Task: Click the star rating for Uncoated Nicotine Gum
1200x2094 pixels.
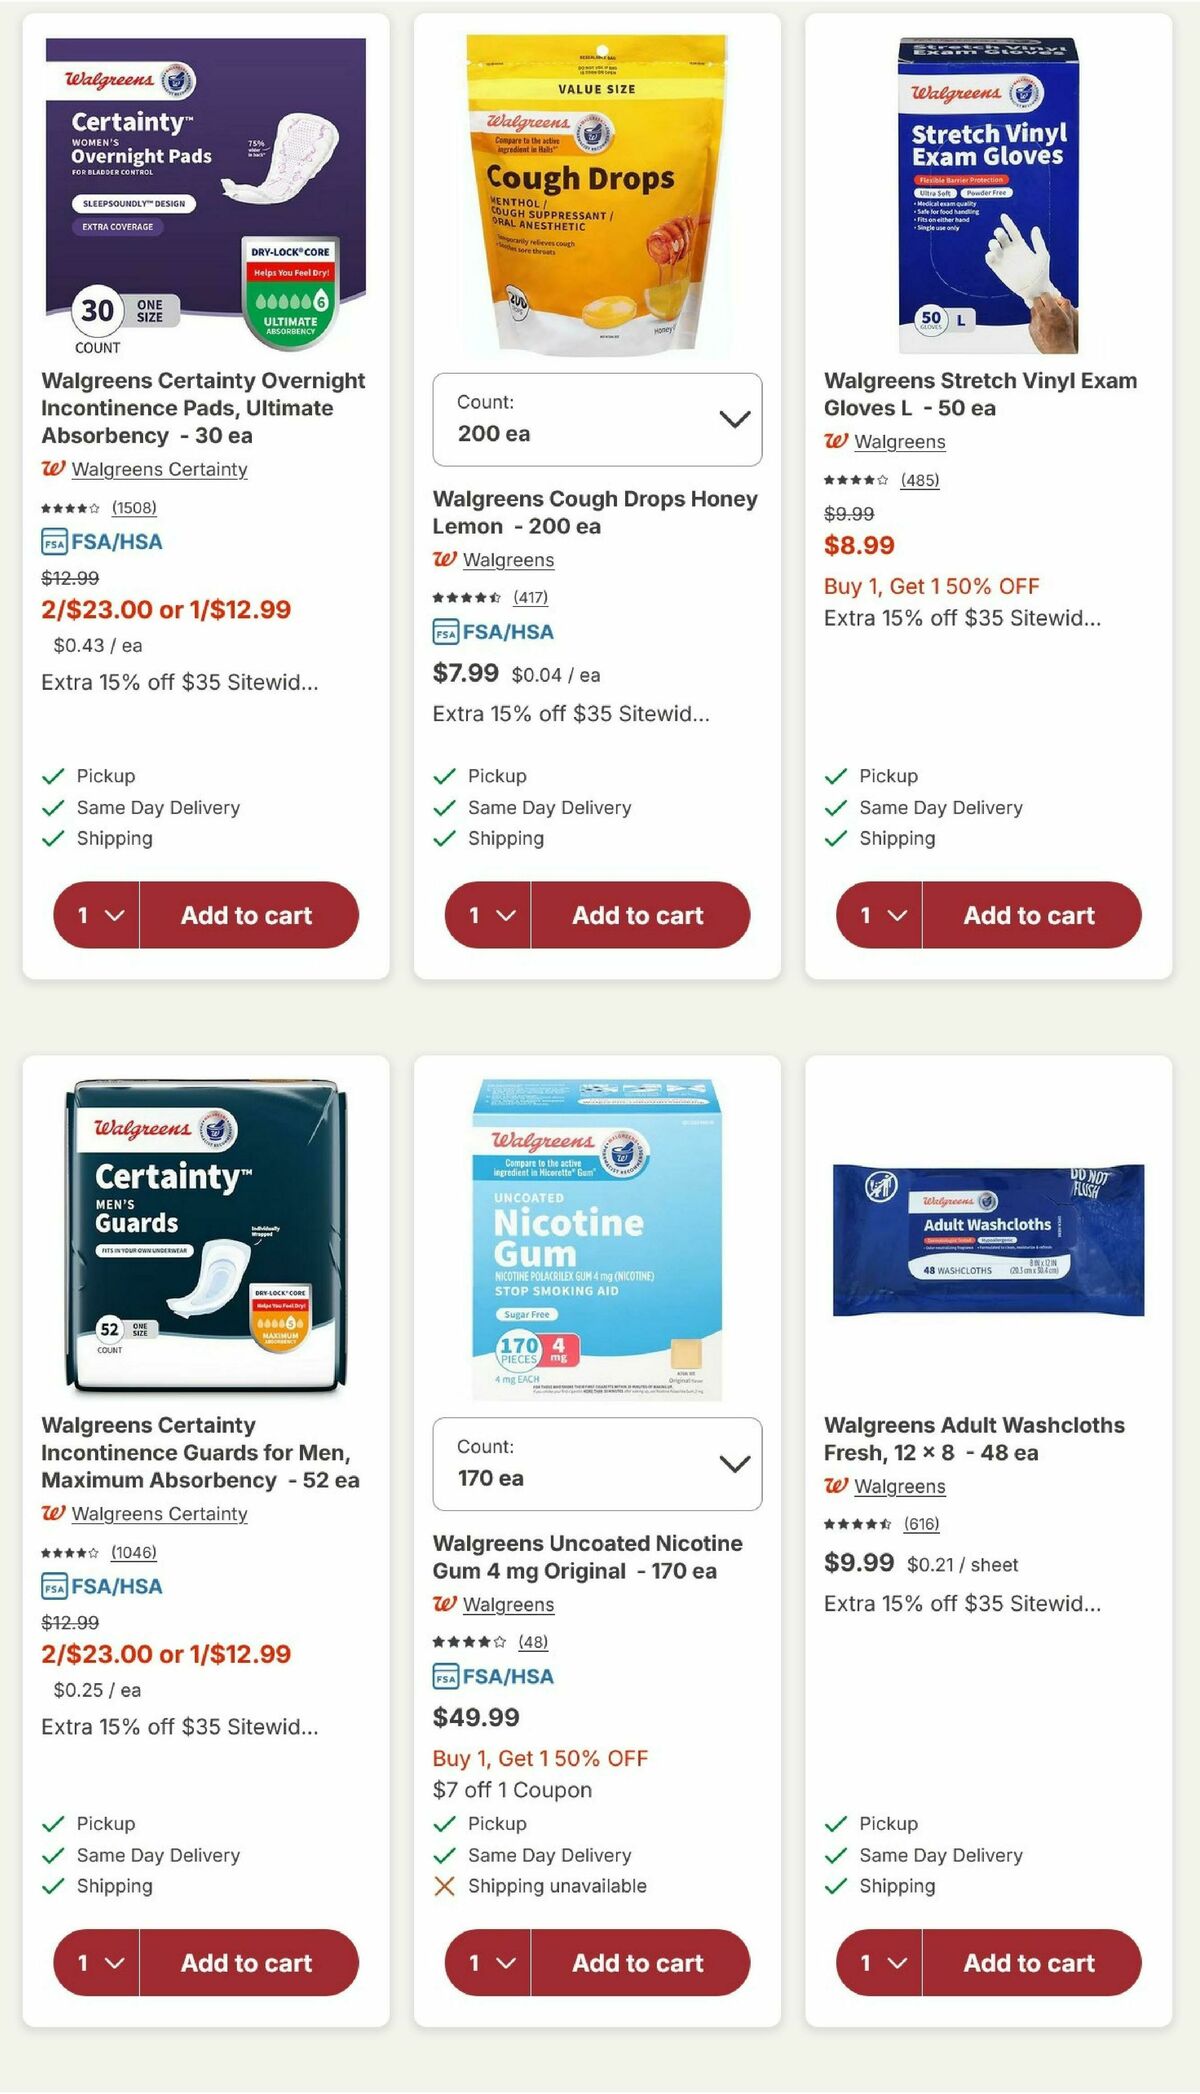Action: (467, 1641)
